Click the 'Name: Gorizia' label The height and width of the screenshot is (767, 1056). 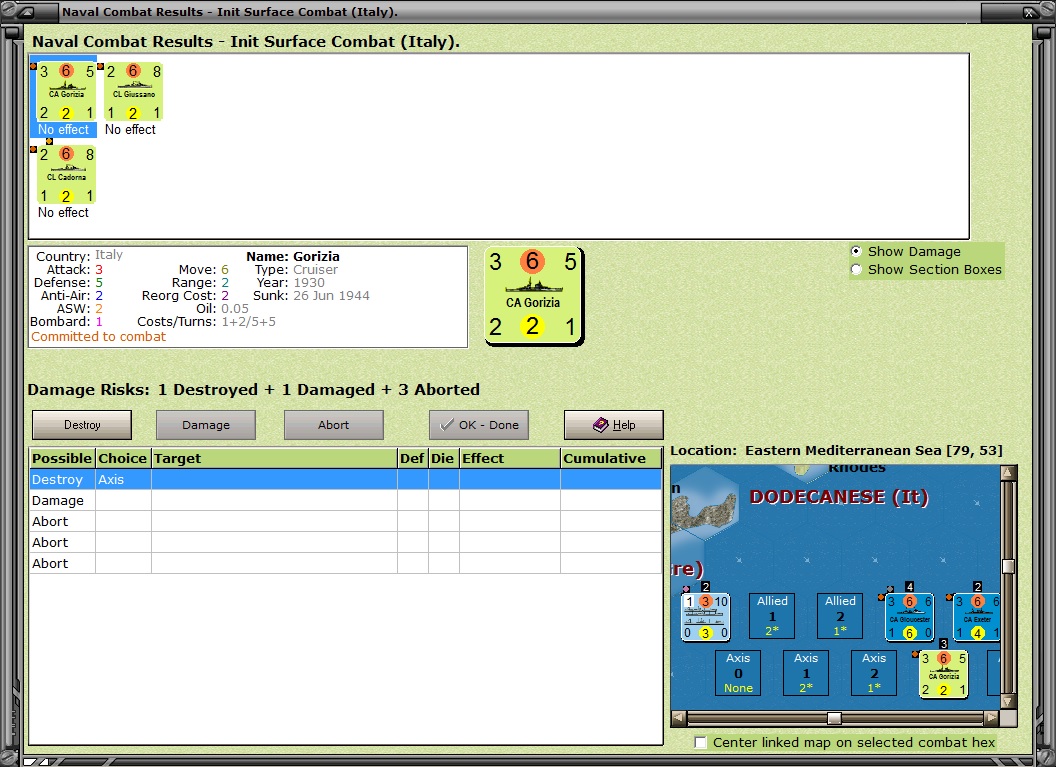pyautogui.click(x=293, y=257)
